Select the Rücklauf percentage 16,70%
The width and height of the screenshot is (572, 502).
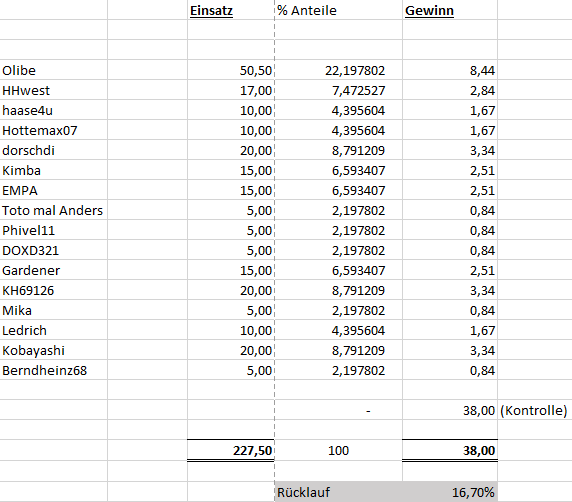(450, 493)
